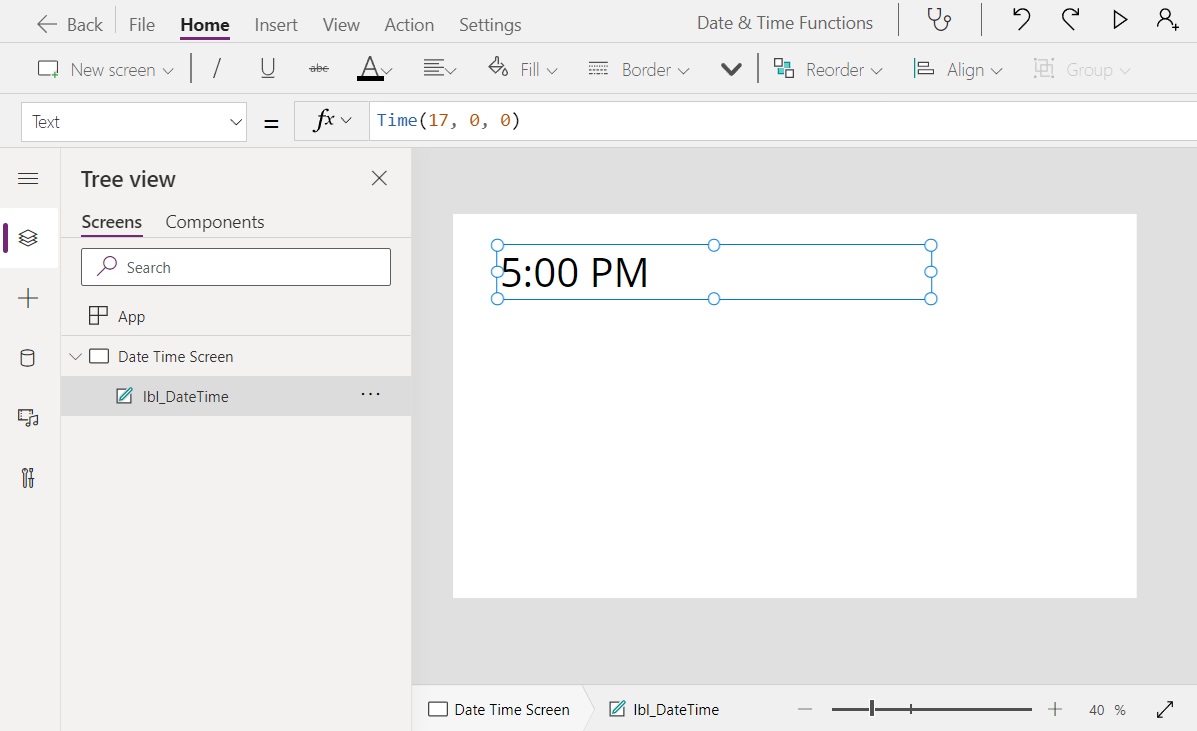Image resolution: width=1197 pixels, height=731 pixels.
Task: Open the Insert panel plus icon
Action: point(27,298)
